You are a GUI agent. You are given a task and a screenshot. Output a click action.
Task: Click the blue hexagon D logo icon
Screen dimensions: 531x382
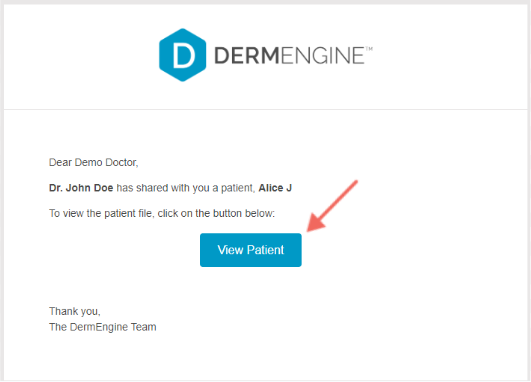(183, 55)
